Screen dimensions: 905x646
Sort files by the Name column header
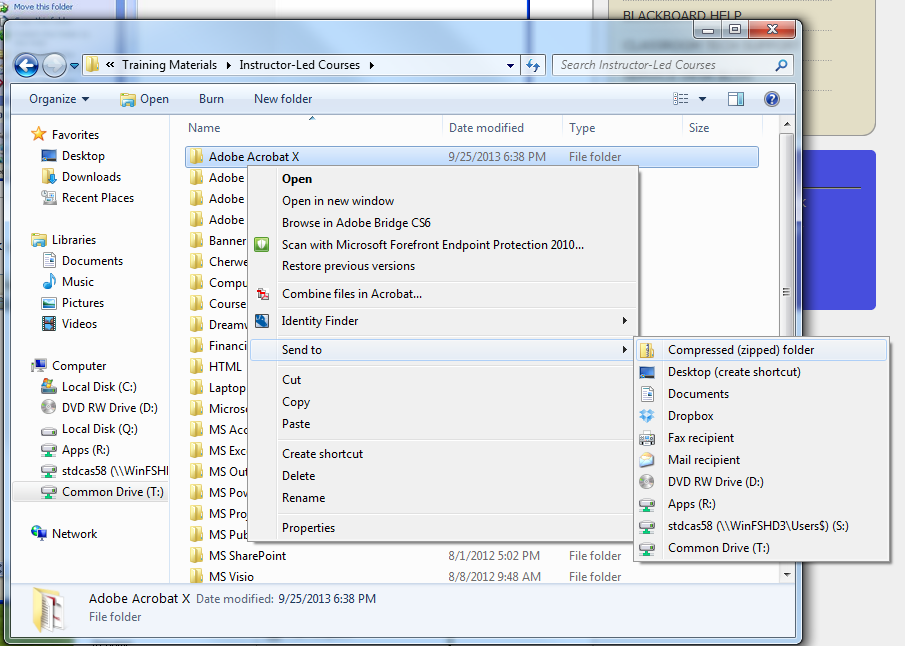(x=204, y=128)
